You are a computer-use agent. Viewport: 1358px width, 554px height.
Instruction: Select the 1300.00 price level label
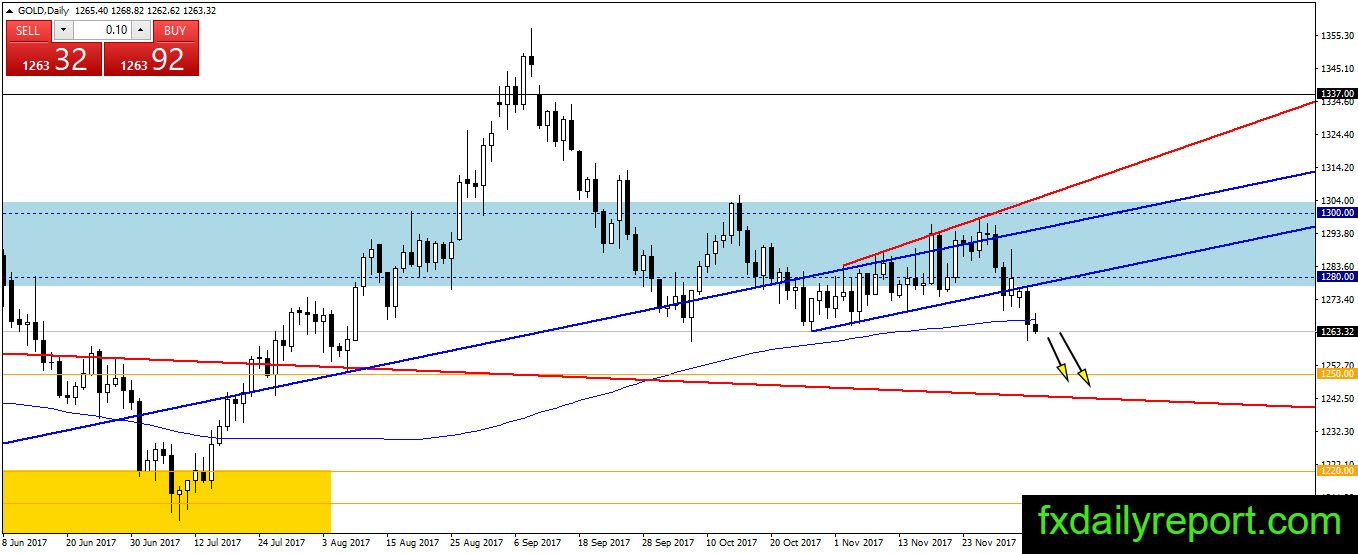coord(1336,213)
